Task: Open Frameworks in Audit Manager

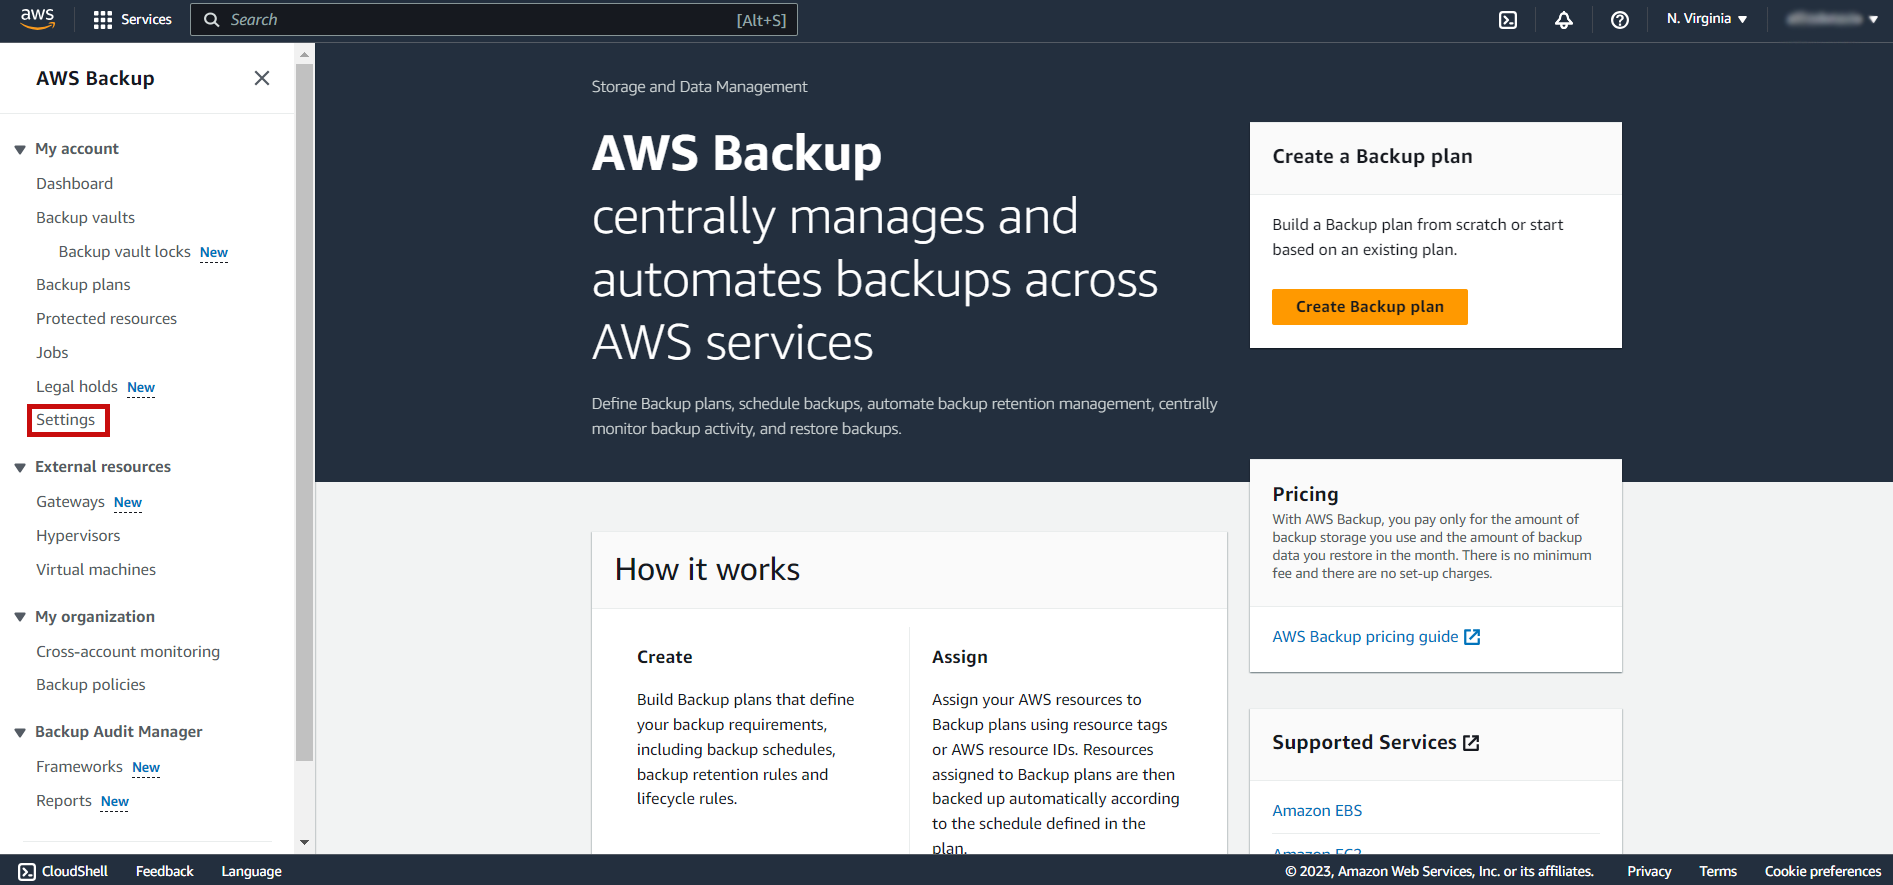Action: [x=80, y=767]
